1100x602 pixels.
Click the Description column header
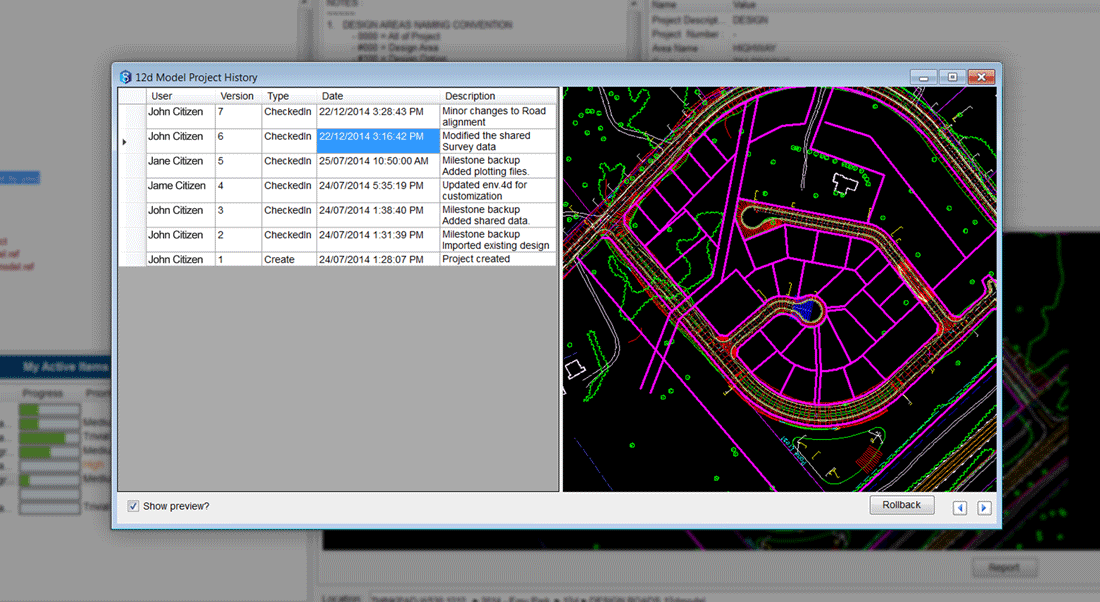(470, 96)
